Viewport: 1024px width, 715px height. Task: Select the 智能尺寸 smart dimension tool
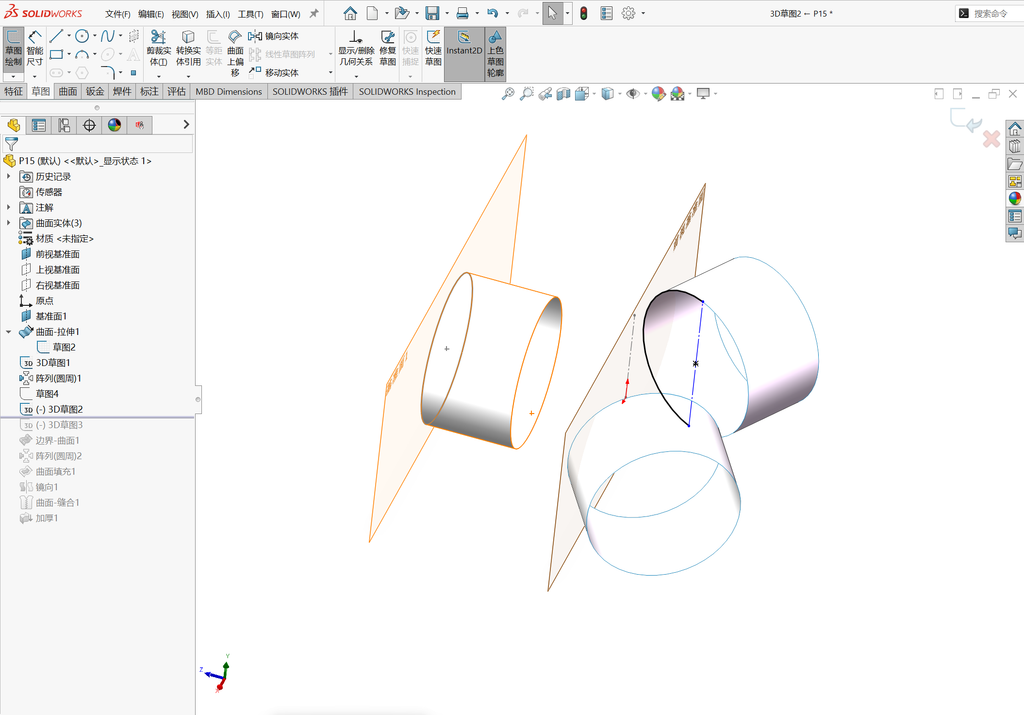(x=35, y=48)
